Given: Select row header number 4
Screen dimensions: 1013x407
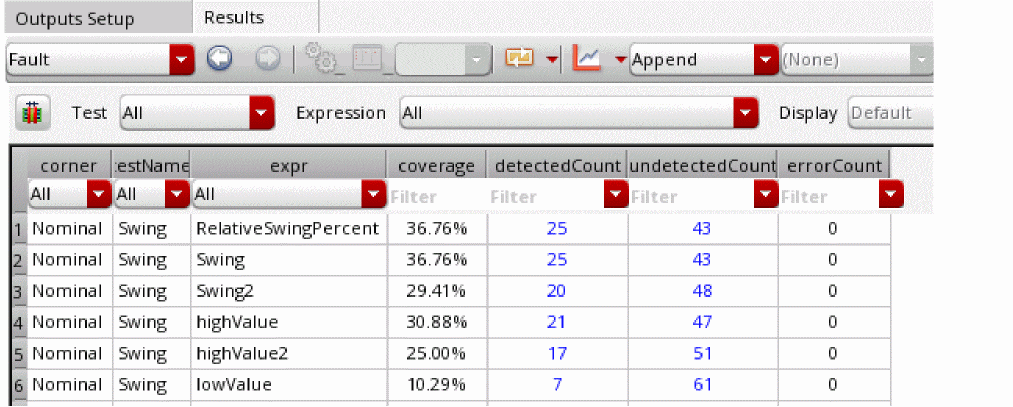Looking at the screenshot, I should (x=19, y=322).
